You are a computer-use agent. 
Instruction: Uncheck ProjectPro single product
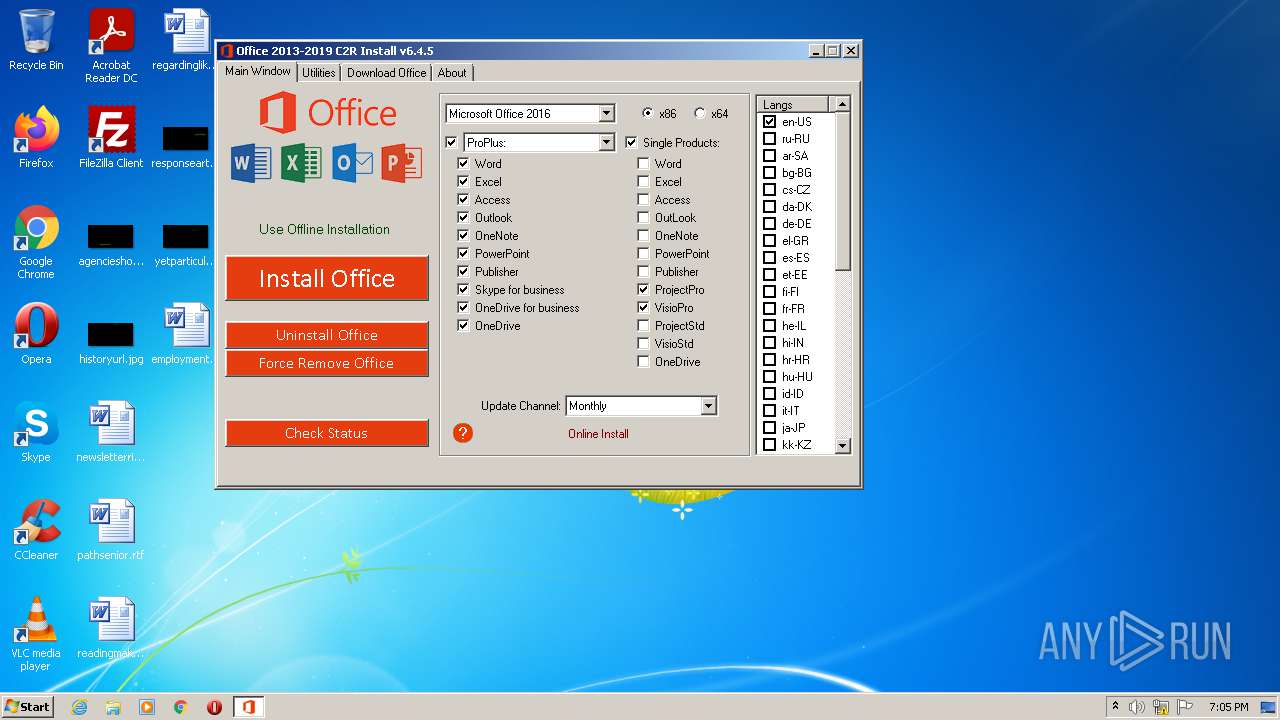[643, 289]
